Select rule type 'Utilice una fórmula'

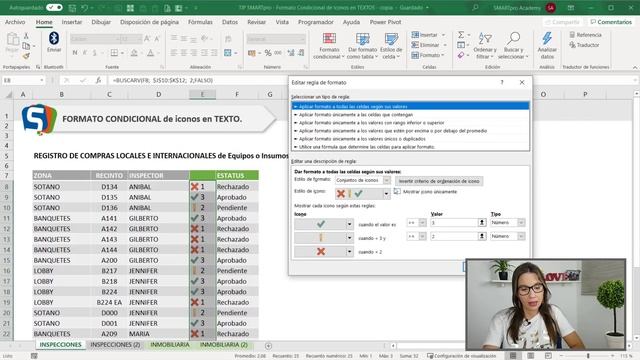[x=366, y=147]
